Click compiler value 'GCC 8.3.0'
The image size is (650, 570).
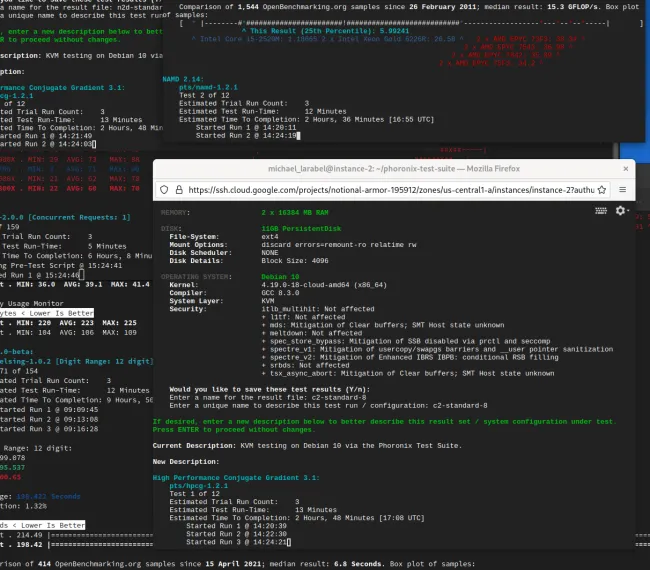(280, 293)
